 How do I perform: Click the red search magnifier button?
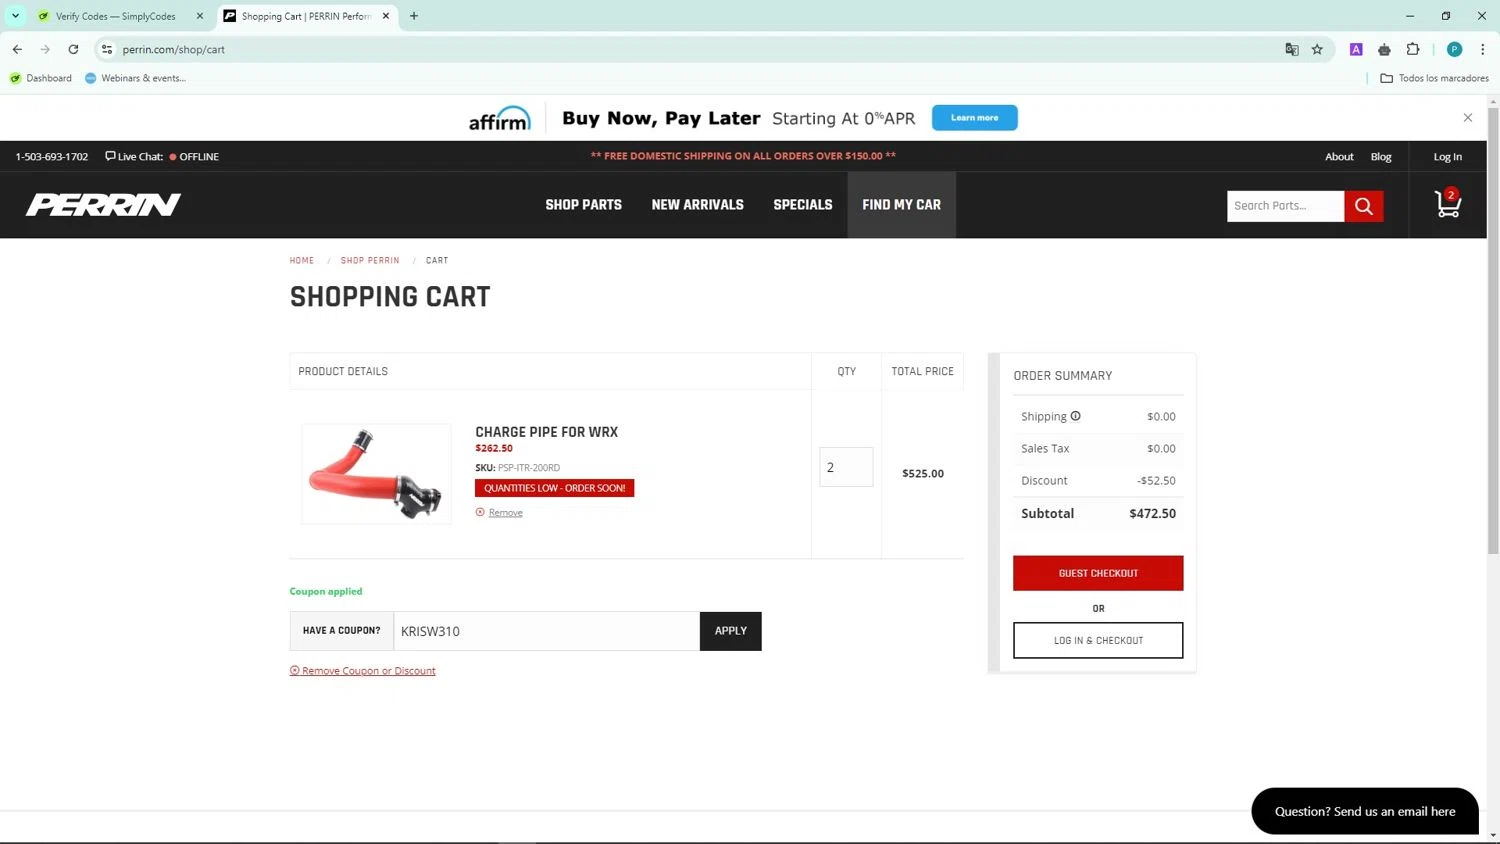coord(1364,206)
